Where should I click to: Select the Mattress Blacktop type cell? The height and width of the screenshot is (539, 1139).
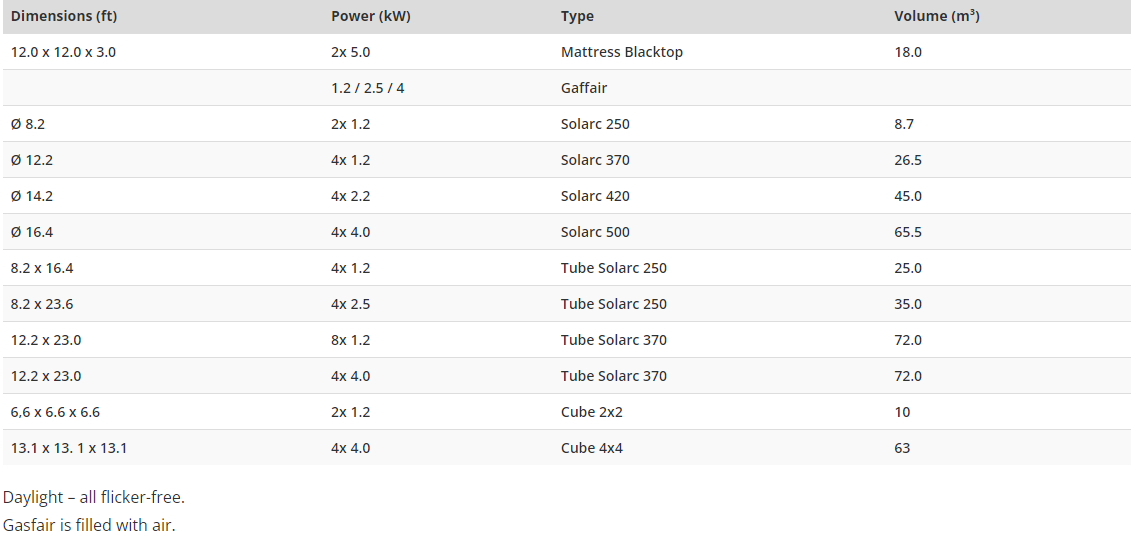click(622, 52)
